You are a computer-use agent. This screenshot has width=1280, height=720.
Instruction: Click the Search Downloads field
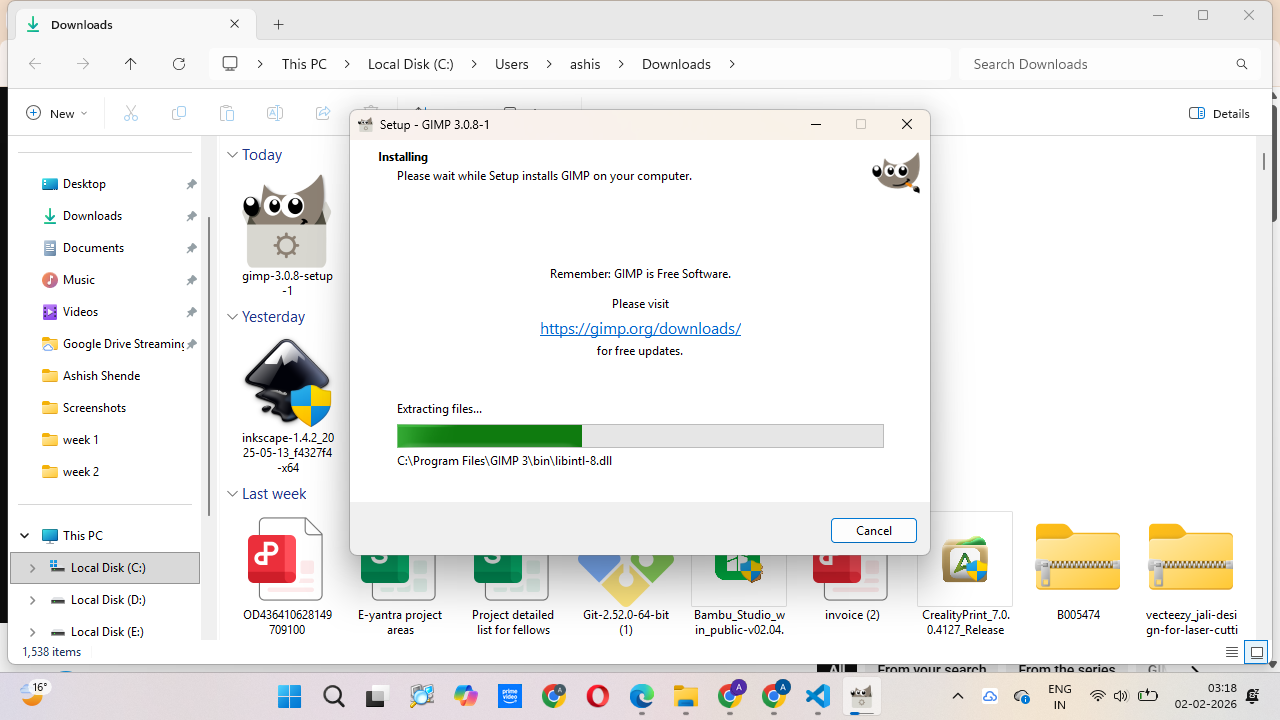[x=1110, y=64]
